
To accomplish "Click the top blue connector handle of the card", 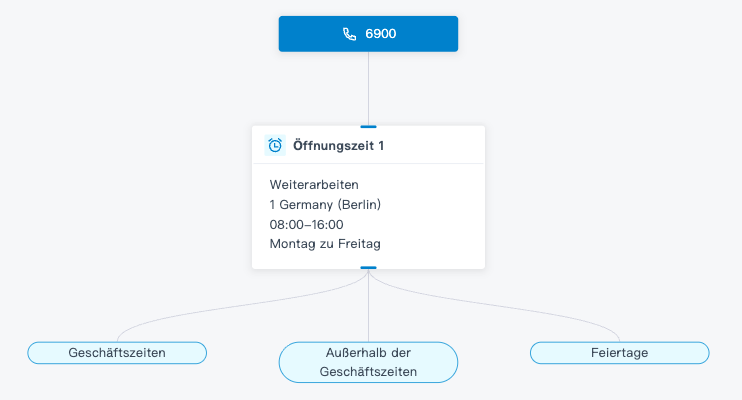I will coord(368,126).
